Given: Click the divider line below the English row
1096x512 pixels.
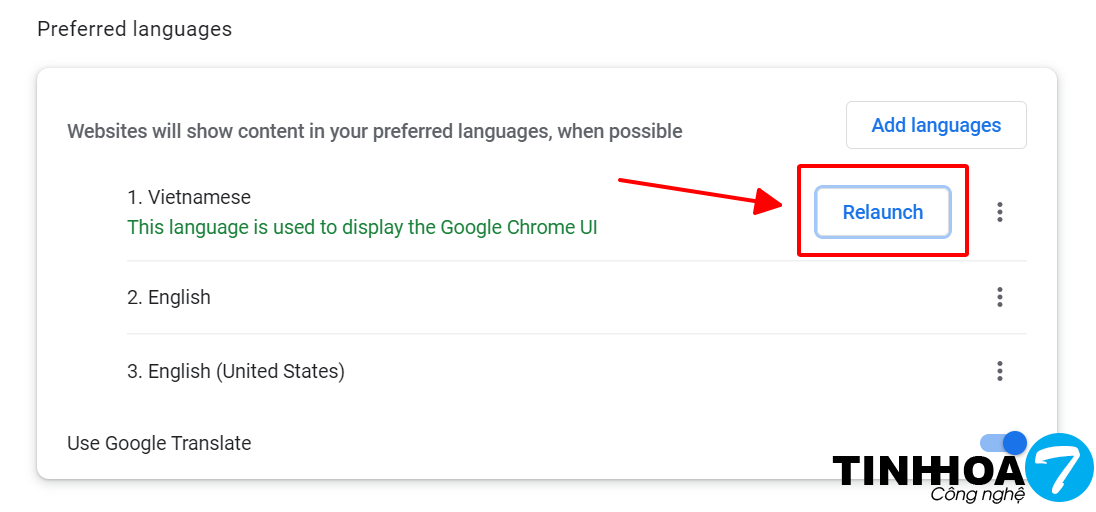Looking at the screenshot, I should [x=500, y=334].
